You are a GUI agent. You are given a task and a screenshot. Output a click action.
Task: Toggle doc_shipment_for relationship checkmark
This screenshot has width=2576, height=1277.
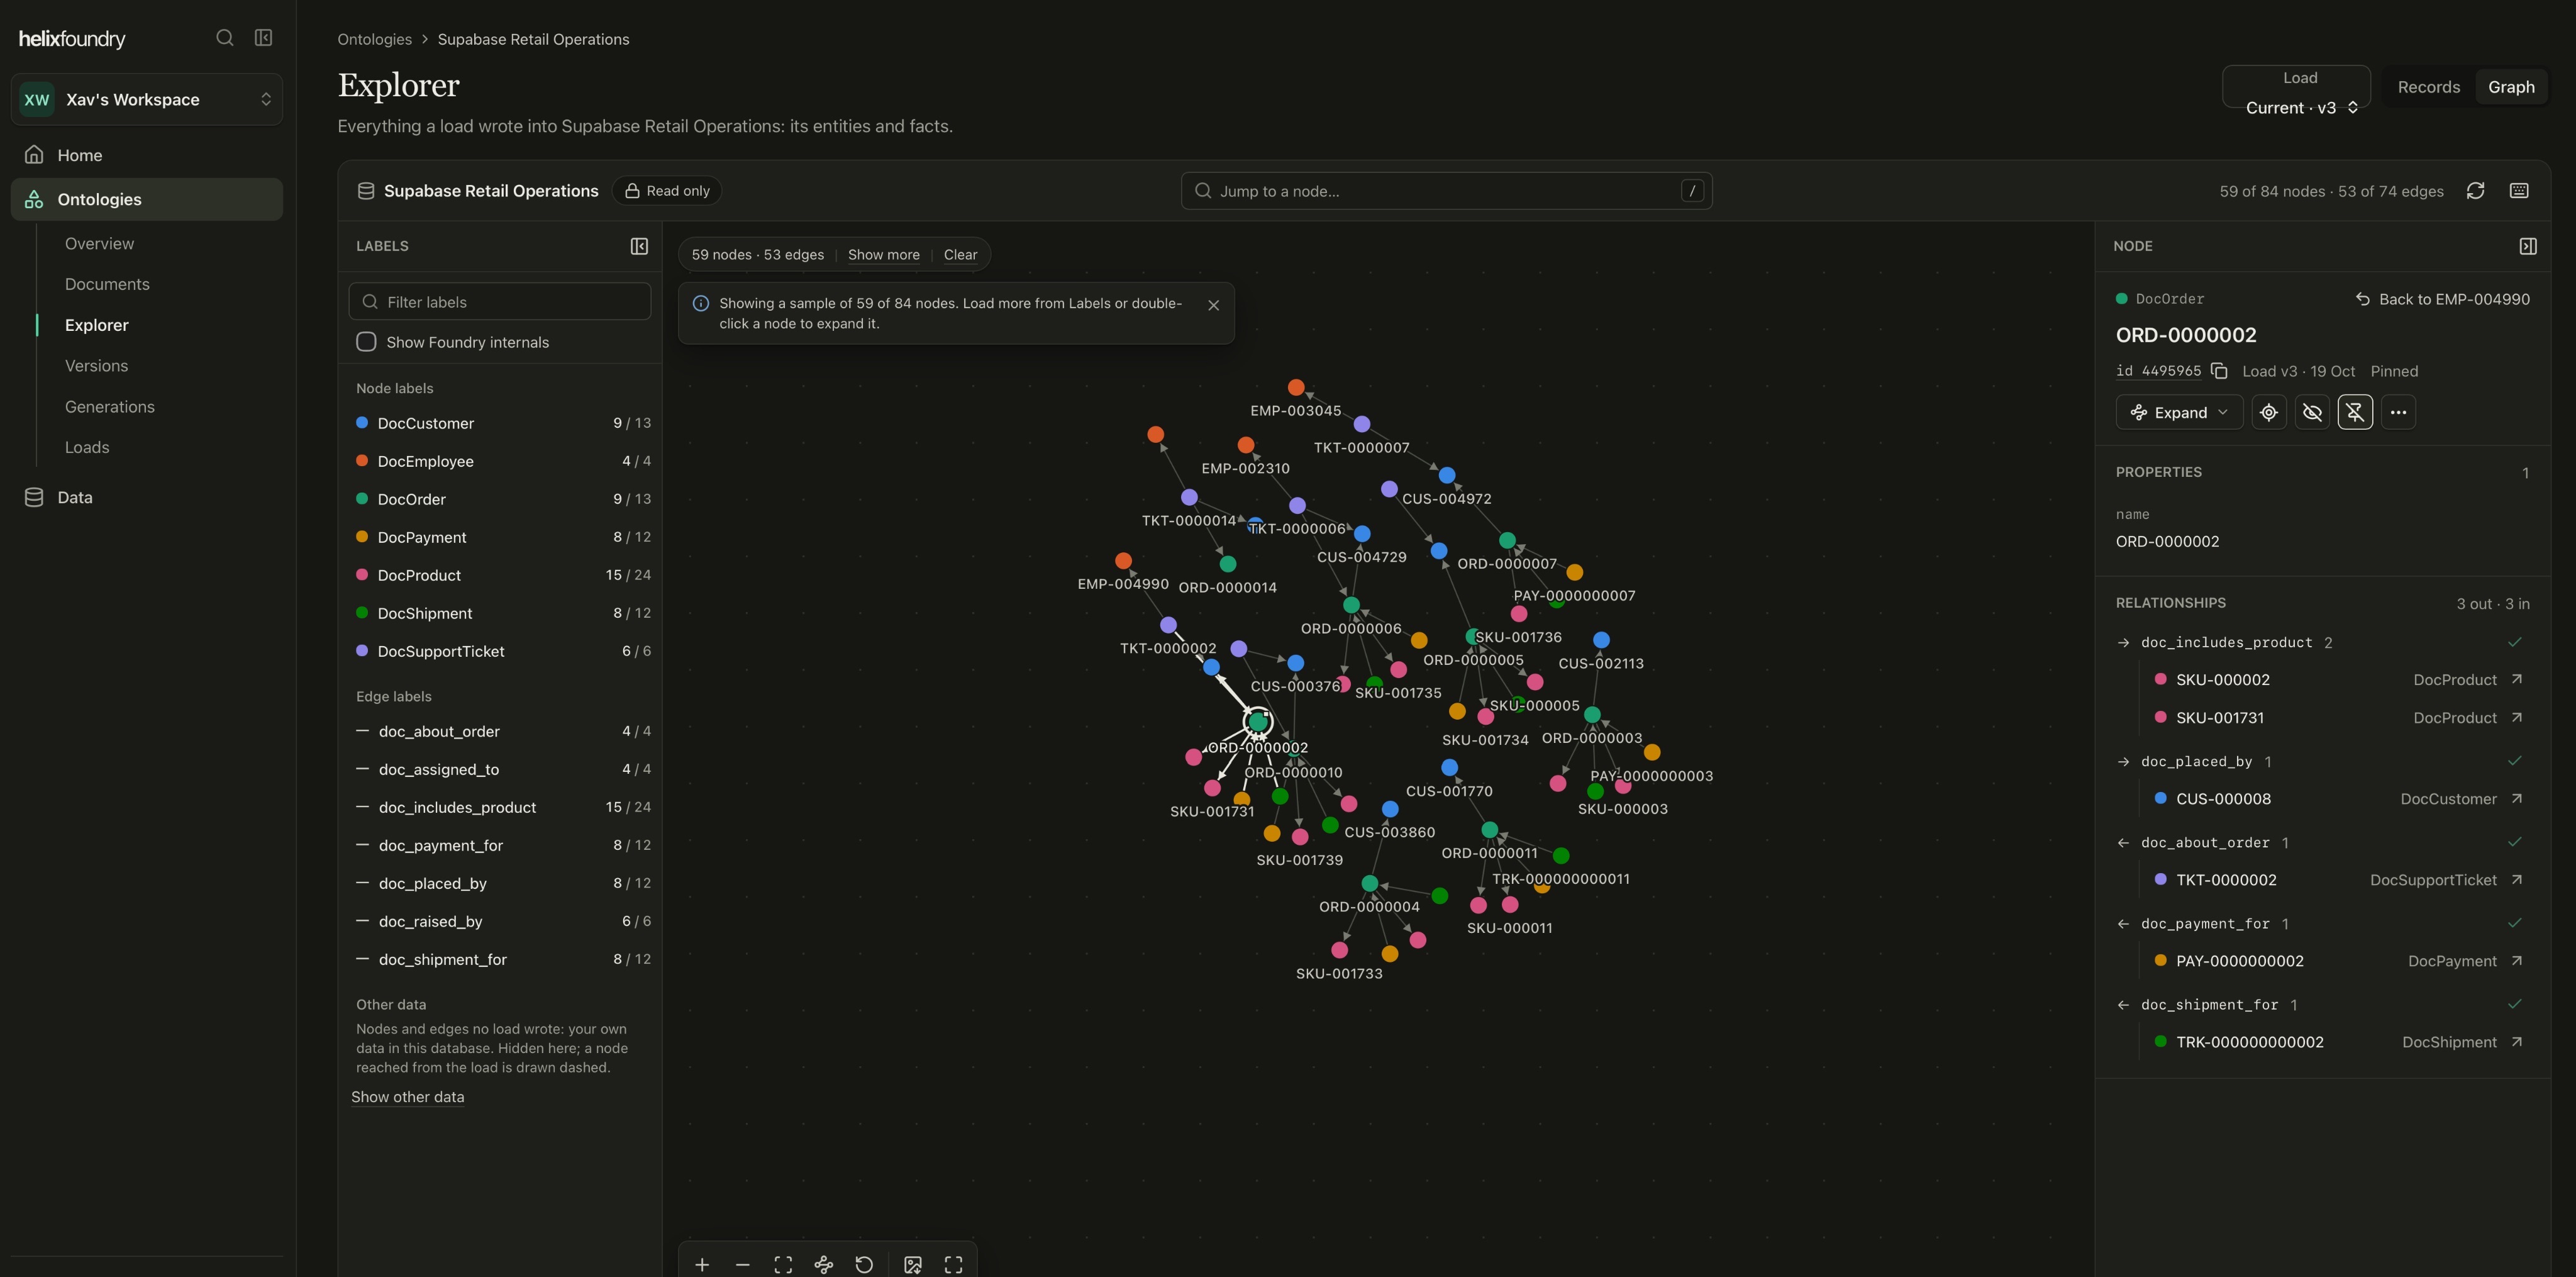point(2515,1004)
